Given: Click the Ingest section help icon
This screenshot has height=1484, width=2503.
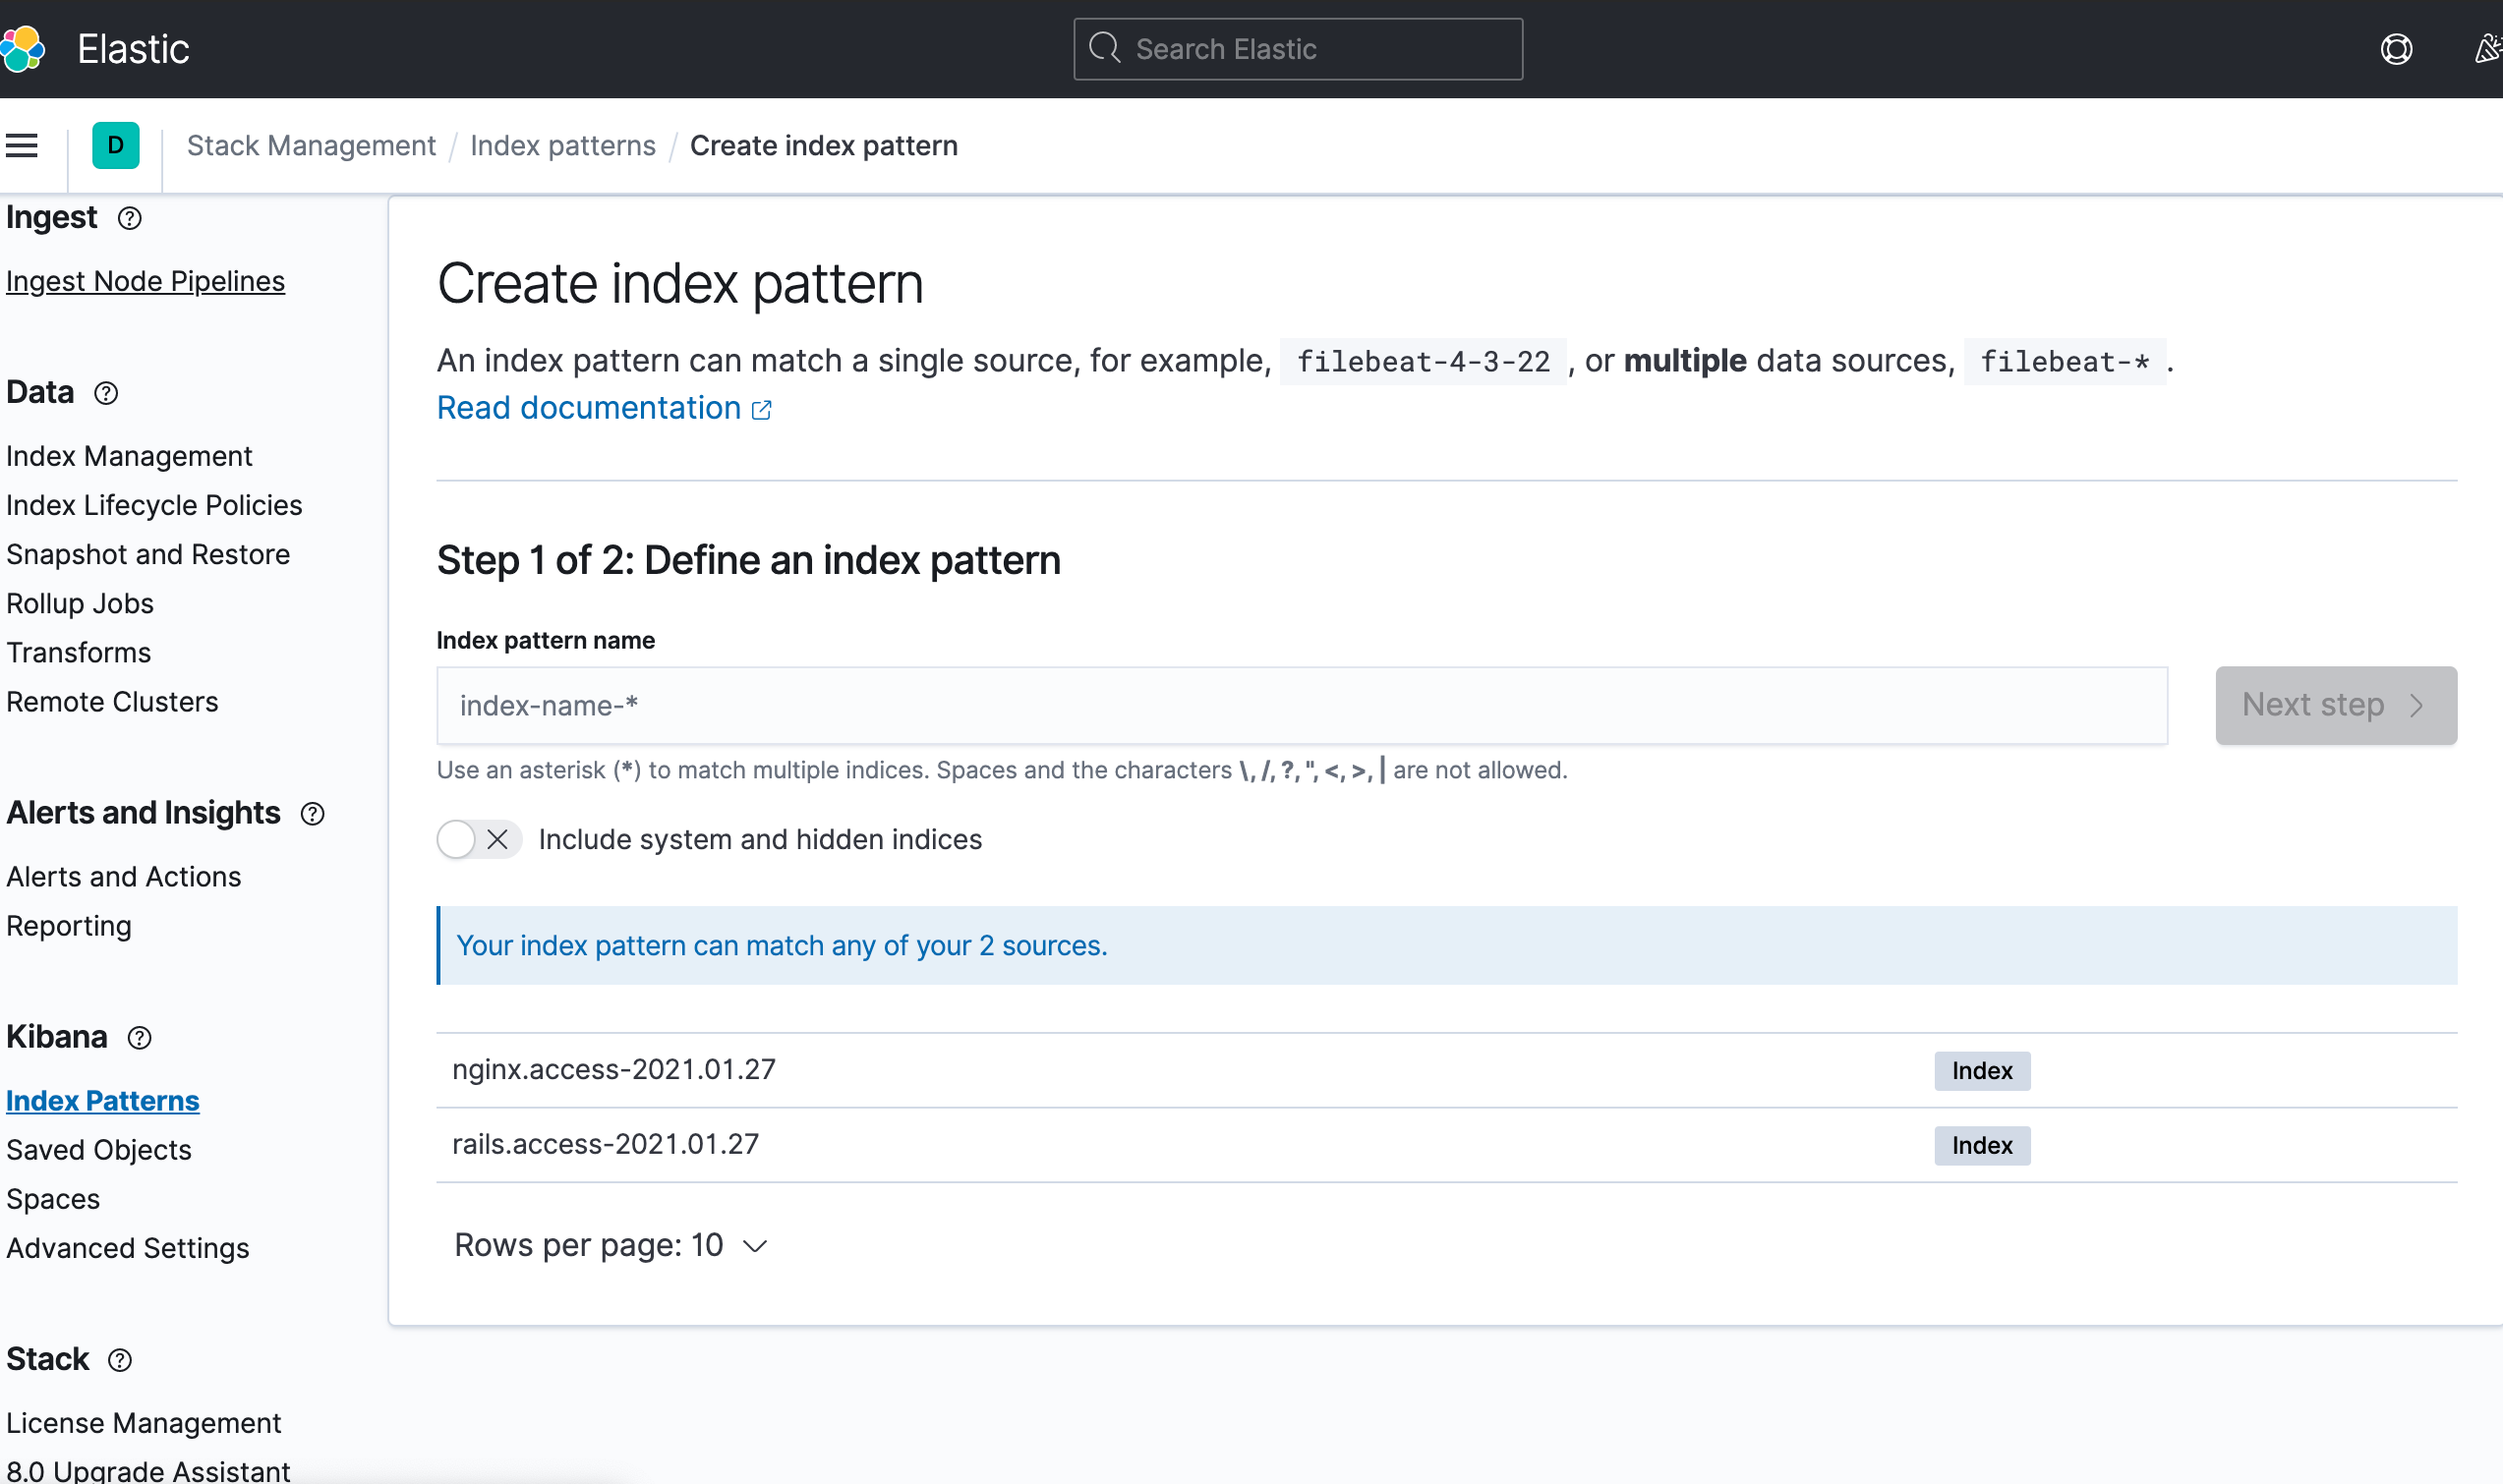Looking at the screenshot, I should tap(129, 218).
